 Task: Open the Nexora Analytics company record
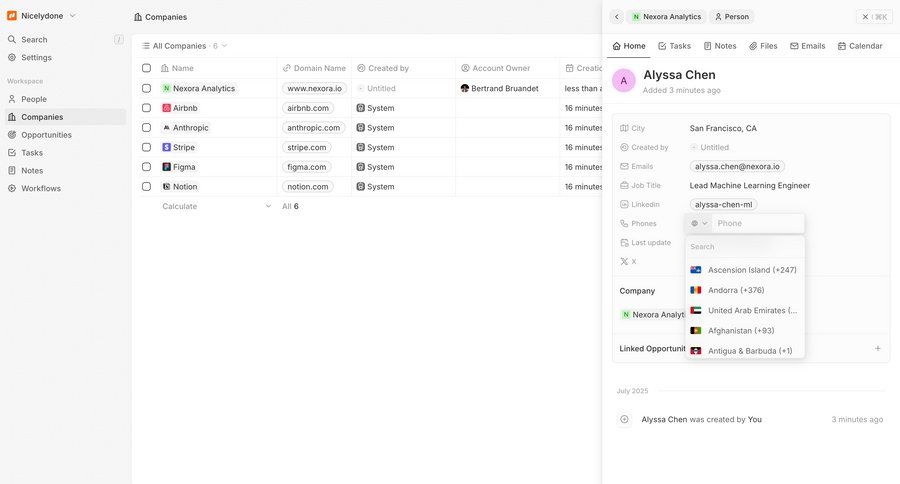point(199,88)
